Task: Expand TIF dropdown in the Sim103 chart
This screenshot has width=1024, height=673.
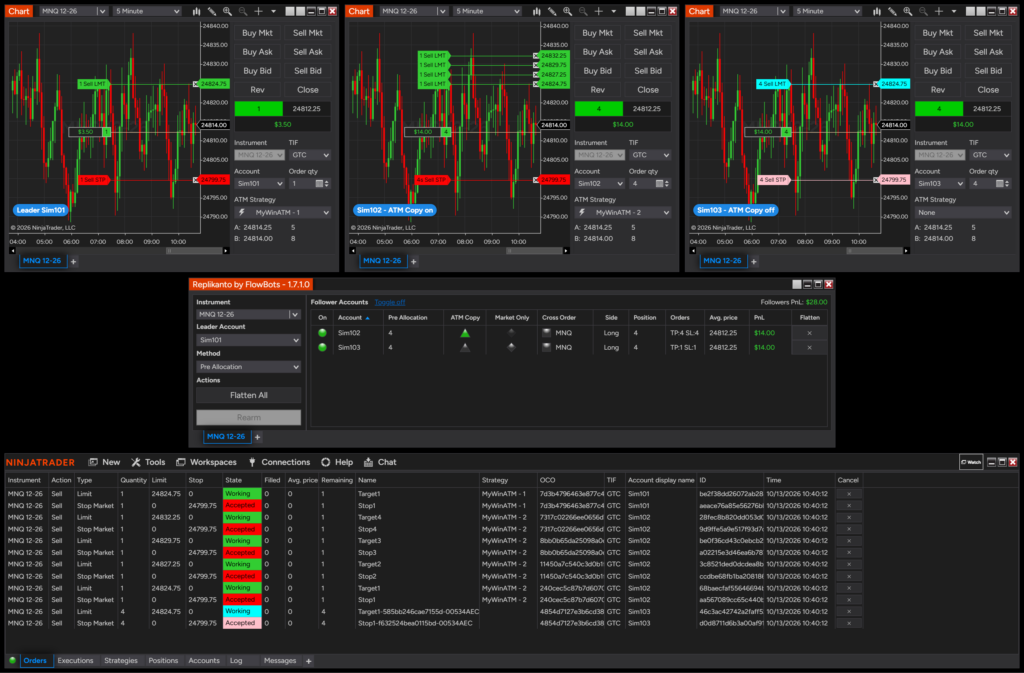Action: pyautogui.click(x=991, y=155)
